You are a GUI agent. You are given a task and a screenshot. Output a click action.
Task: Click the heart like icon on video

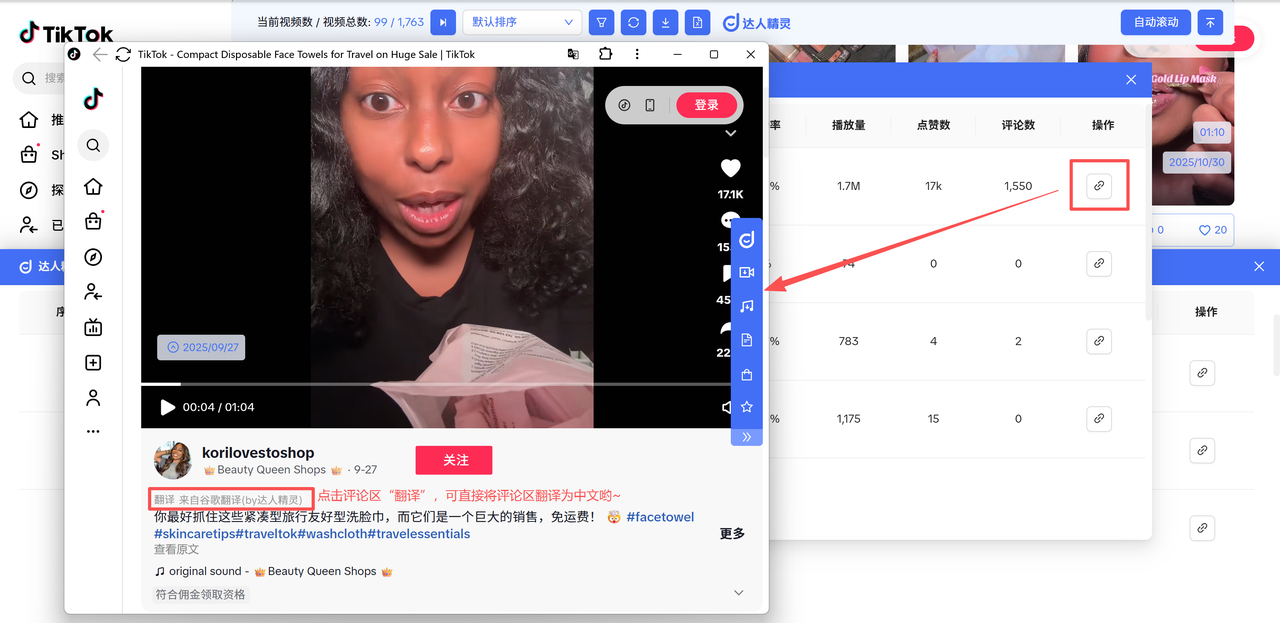(x=730, y=168)
